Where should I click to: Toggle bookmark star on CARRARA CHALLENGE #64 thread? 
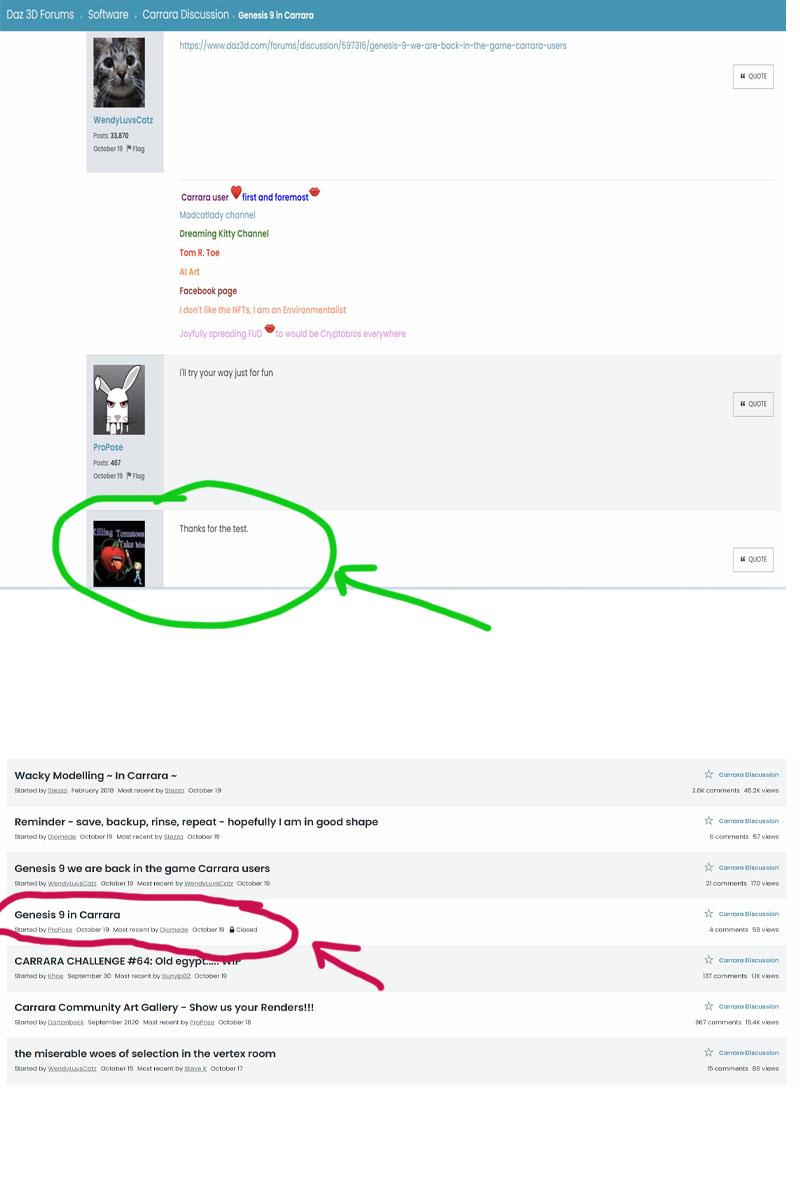point(709,959)
